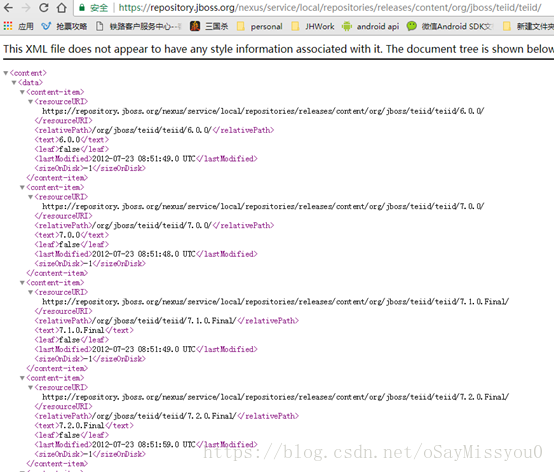Collapse resourceURI node of 7.1.0.Final item
554x472 pixels.
tap(30, 293)
